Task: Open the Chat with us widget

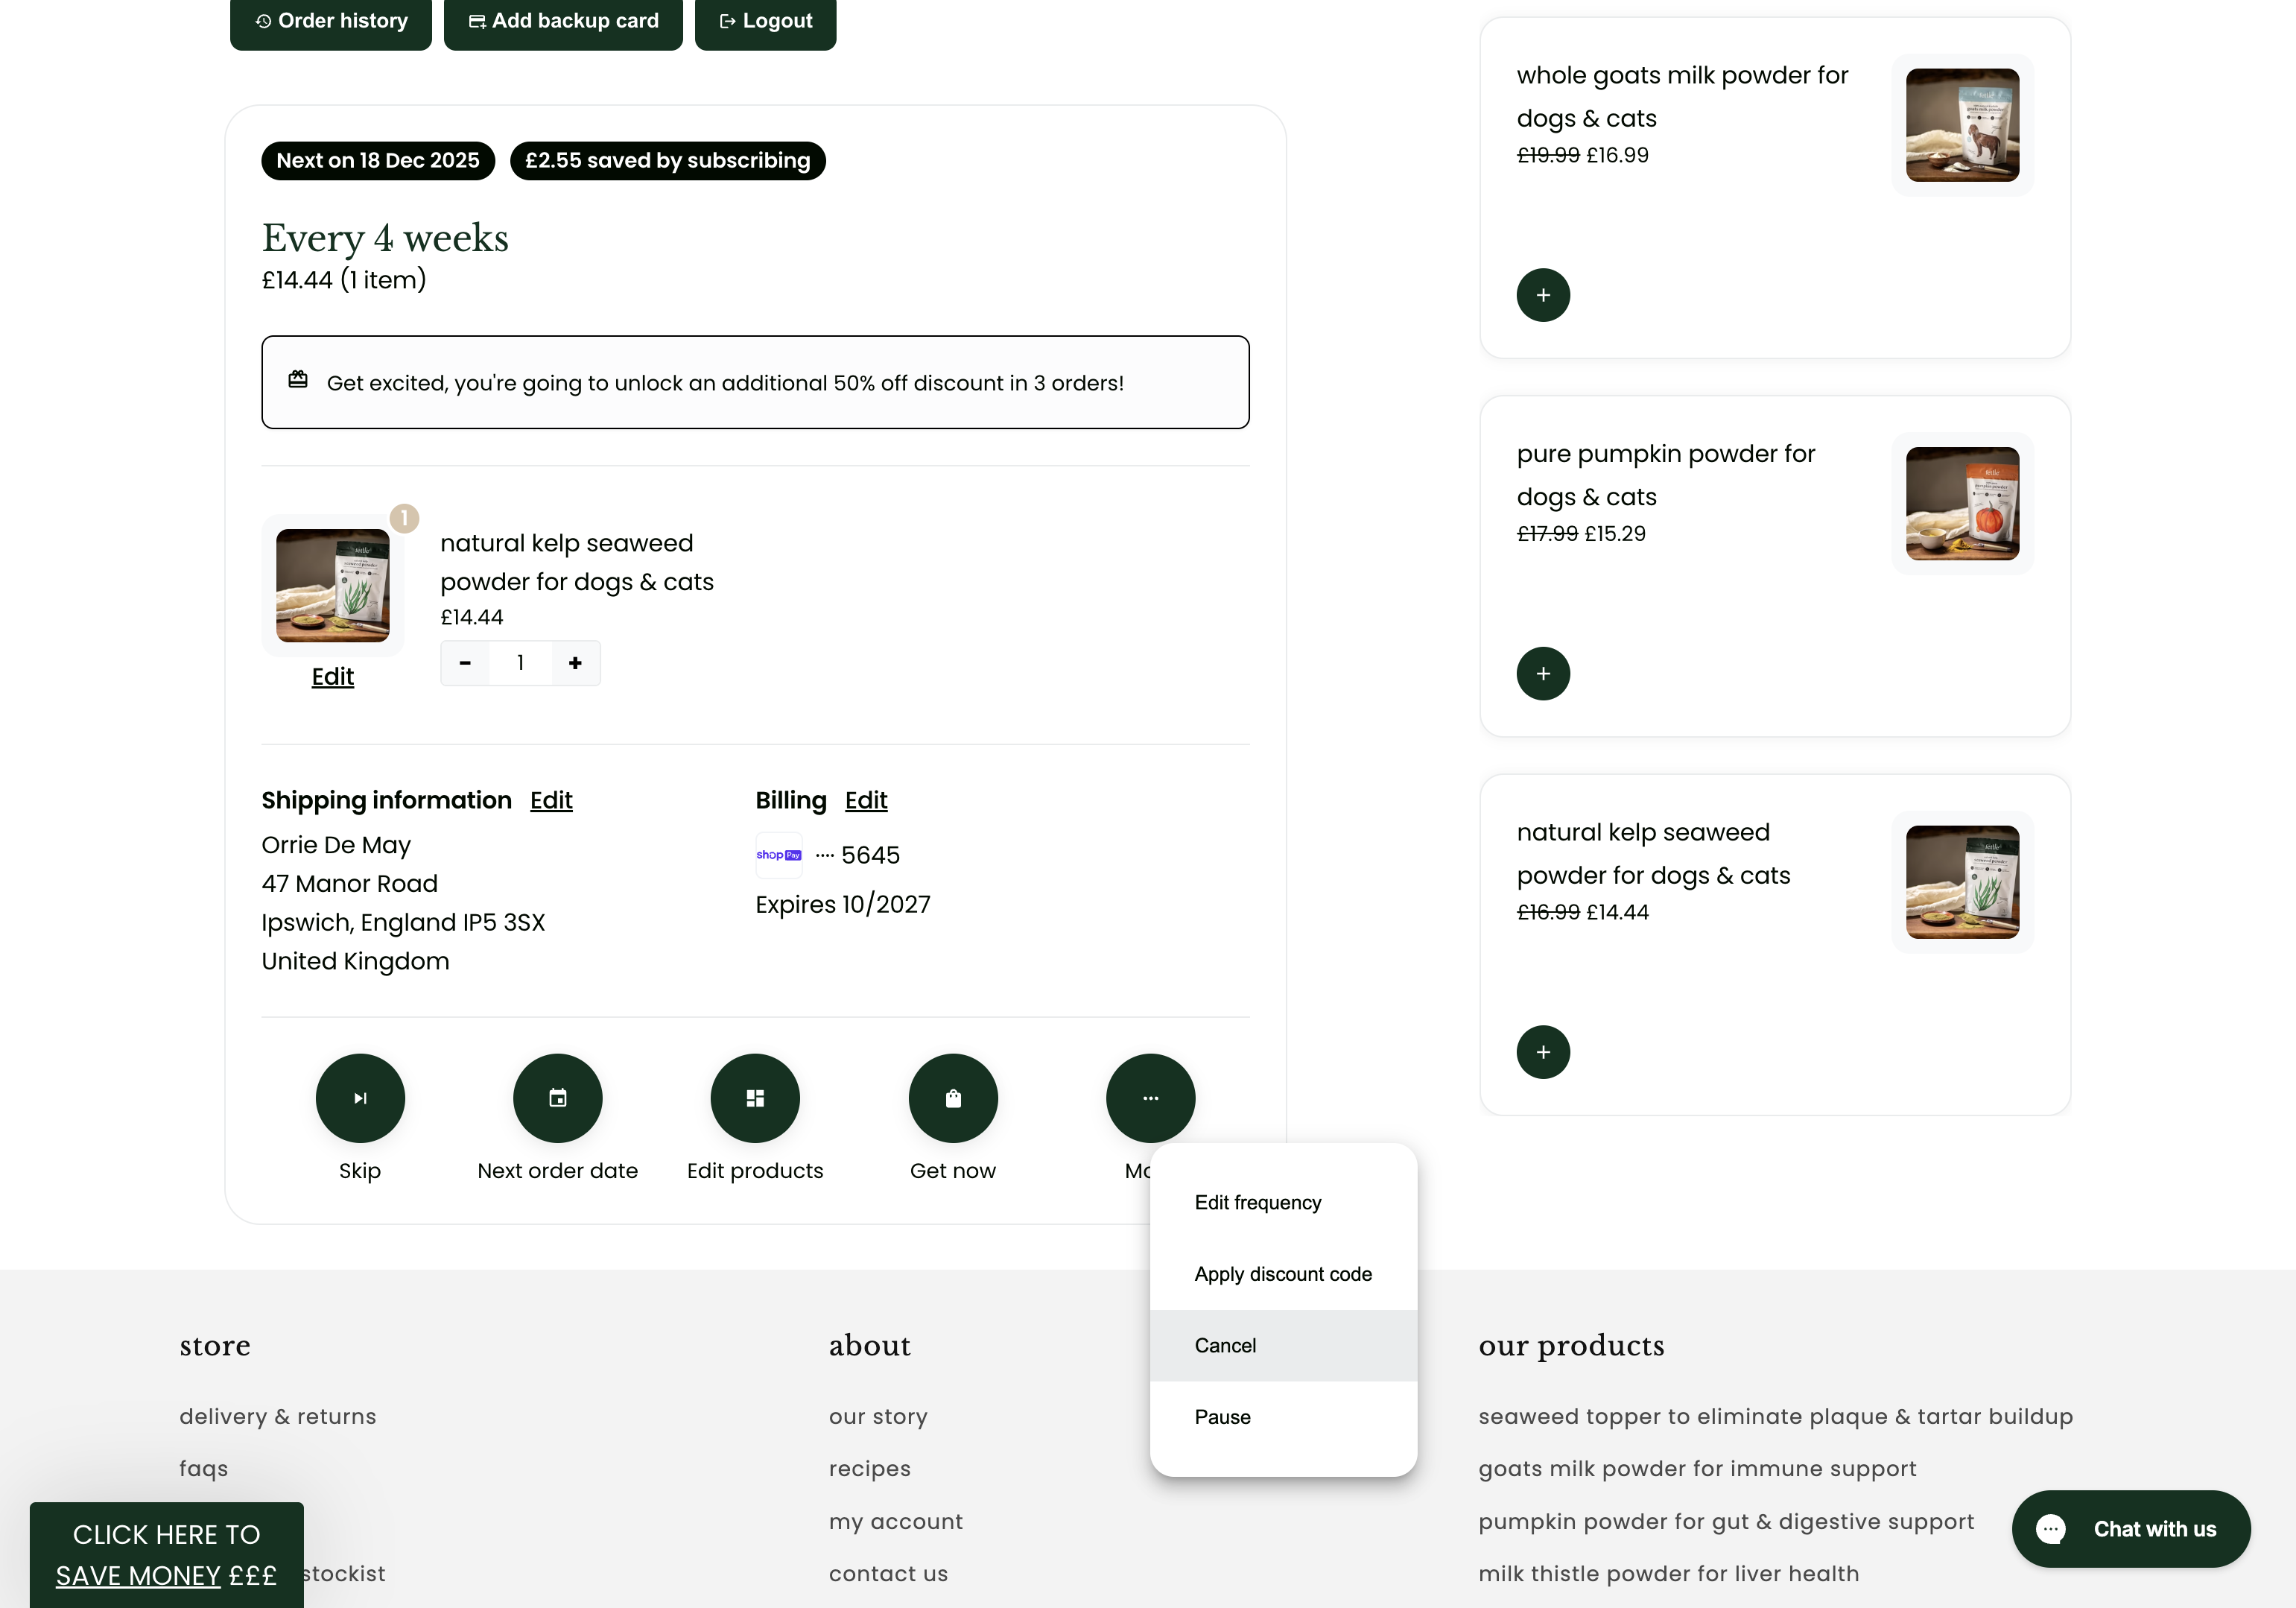Action: [x=2131, y=1529]
